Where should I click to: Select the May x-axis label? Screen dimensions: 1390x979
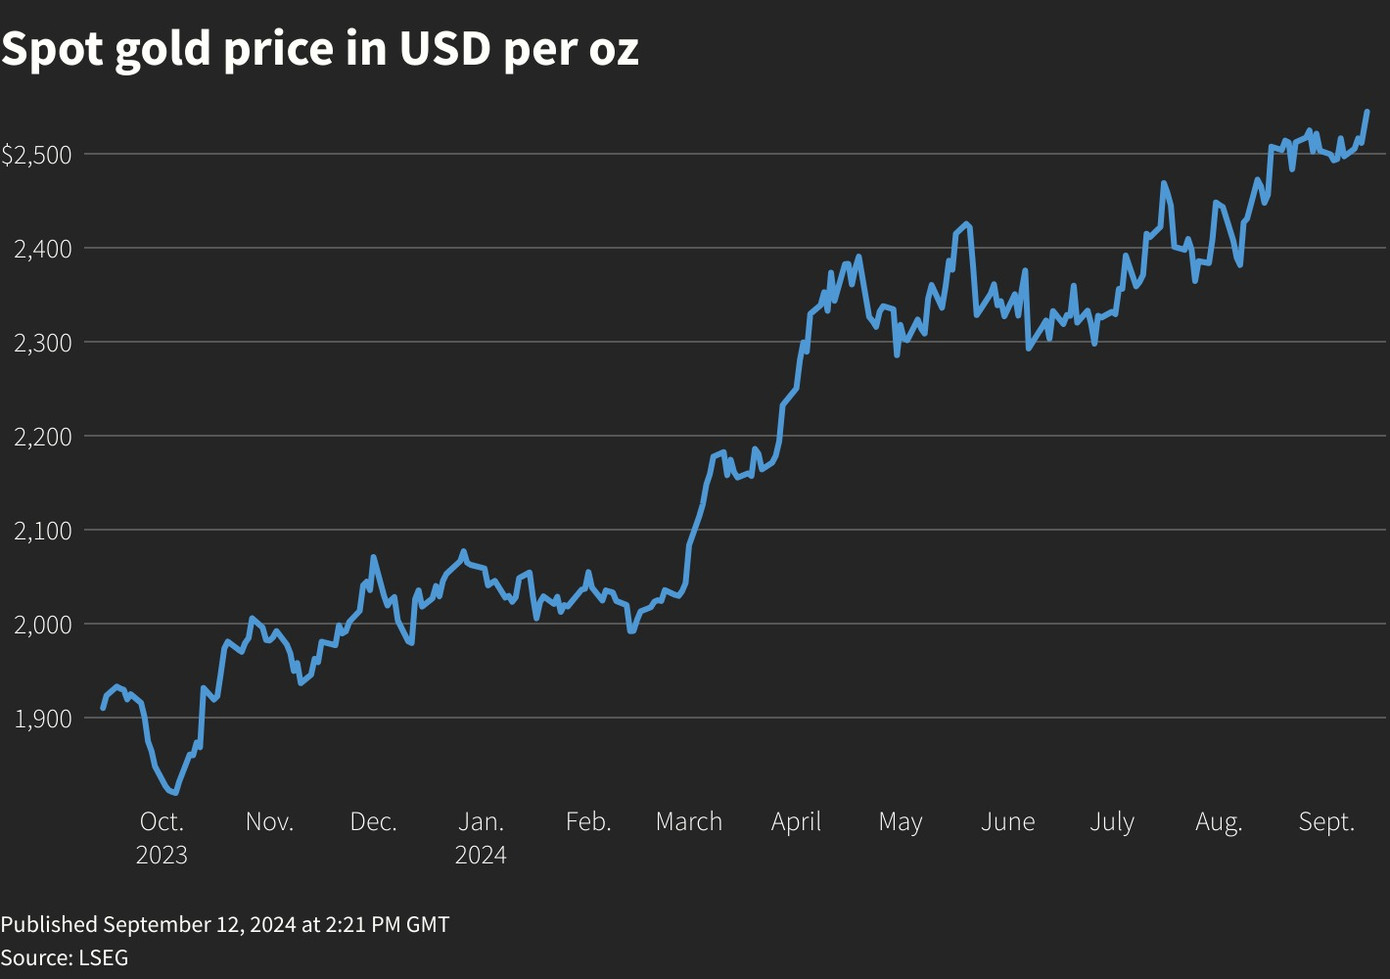coord(900,822)
